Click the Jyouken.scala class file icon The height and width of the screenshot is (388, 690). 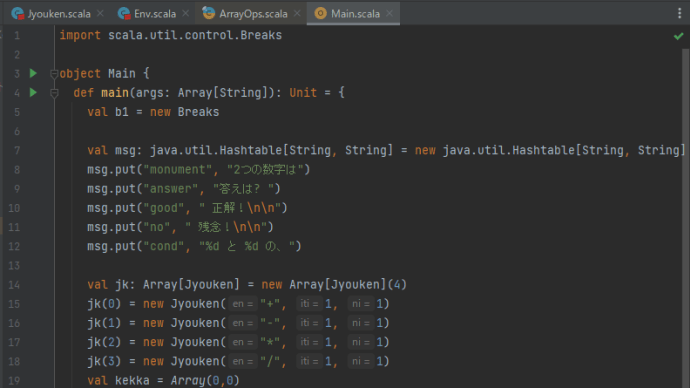[18, 14]
